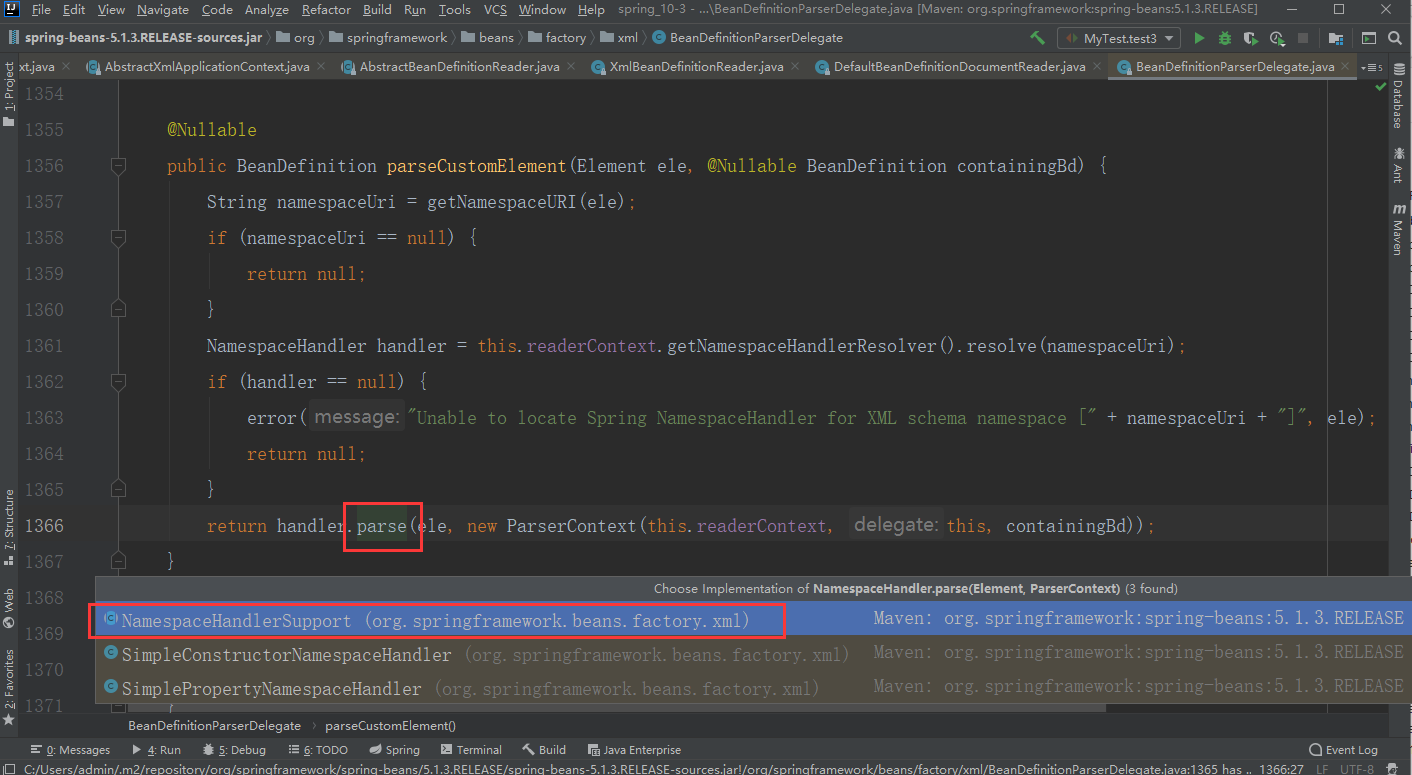Open the profiler run icon
1412x775 pixels.
(x=1277, y=38)
